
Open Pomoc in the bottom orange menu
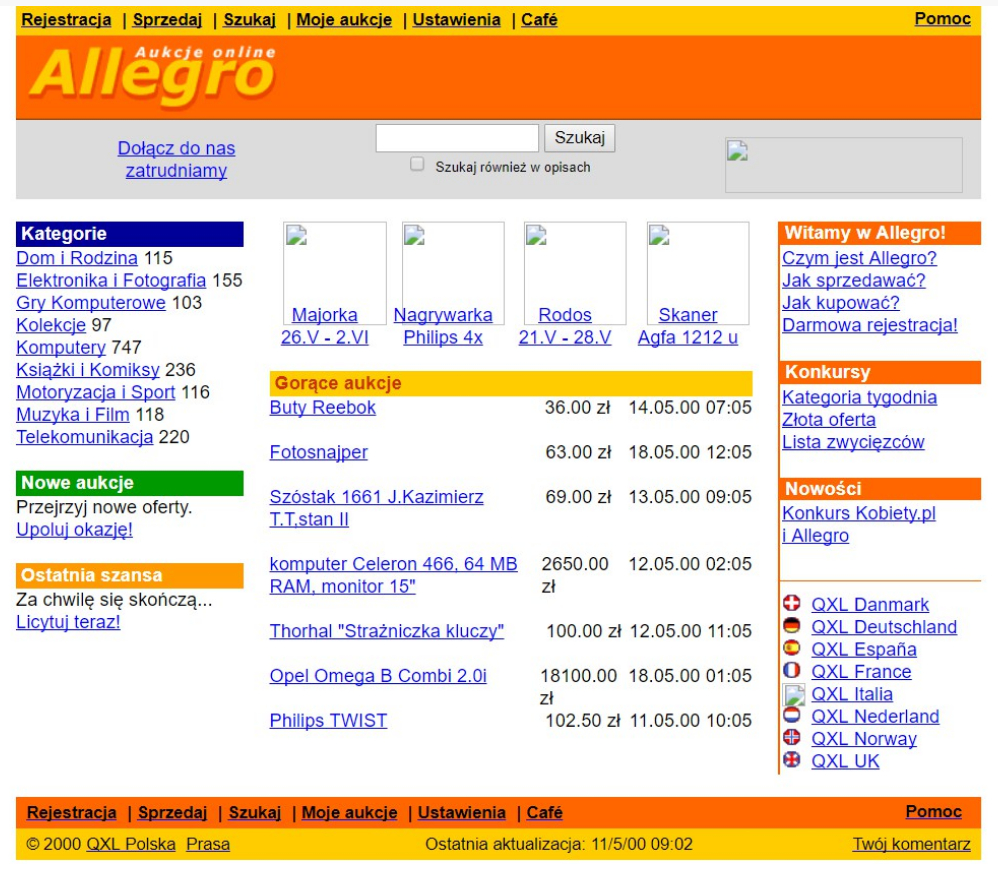(x=934, y=811)
